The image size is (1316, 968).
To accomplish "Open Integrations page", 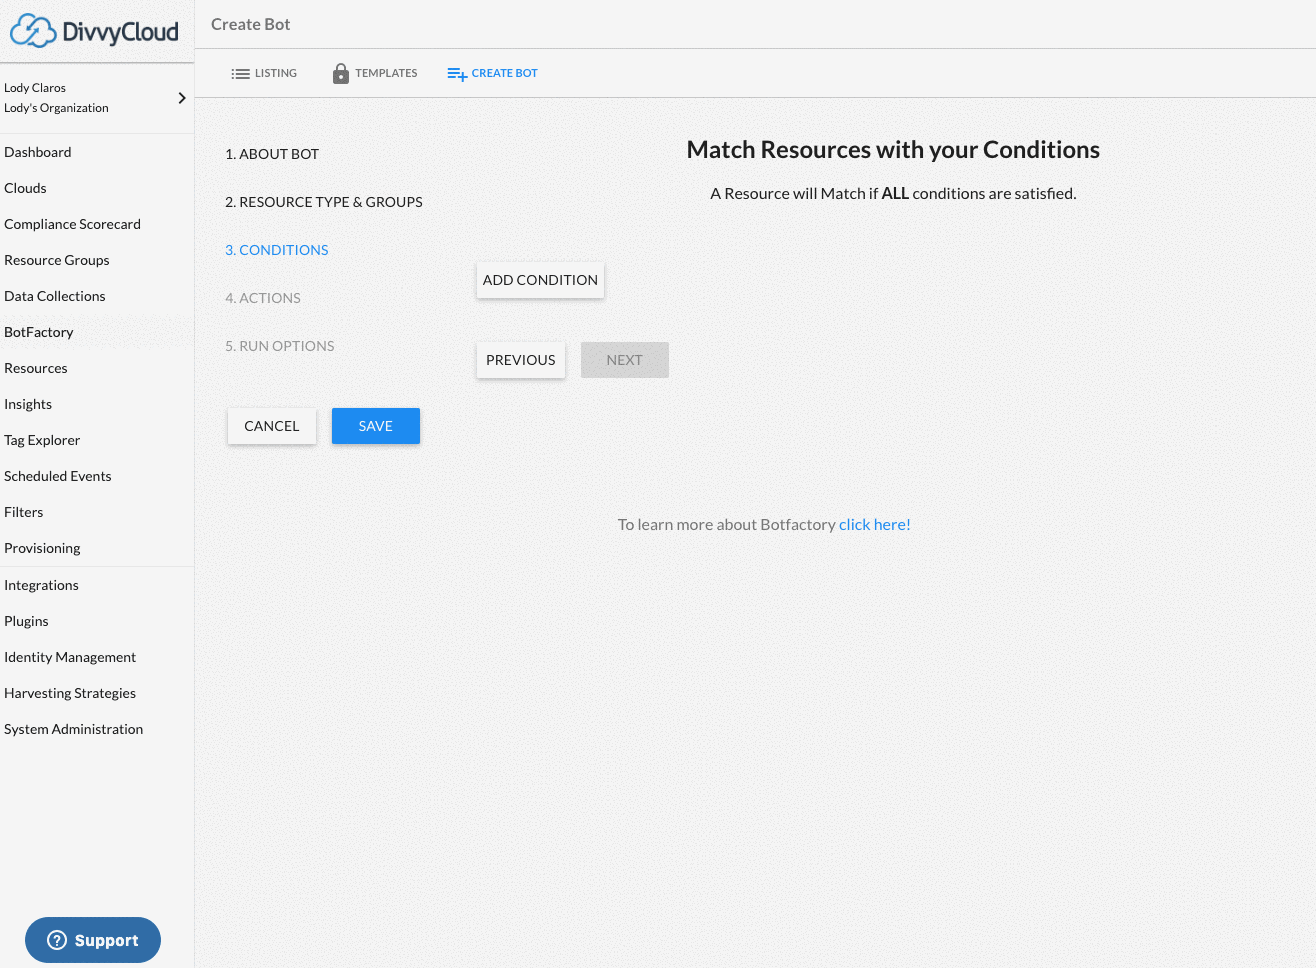I will [x=41, y=585].
